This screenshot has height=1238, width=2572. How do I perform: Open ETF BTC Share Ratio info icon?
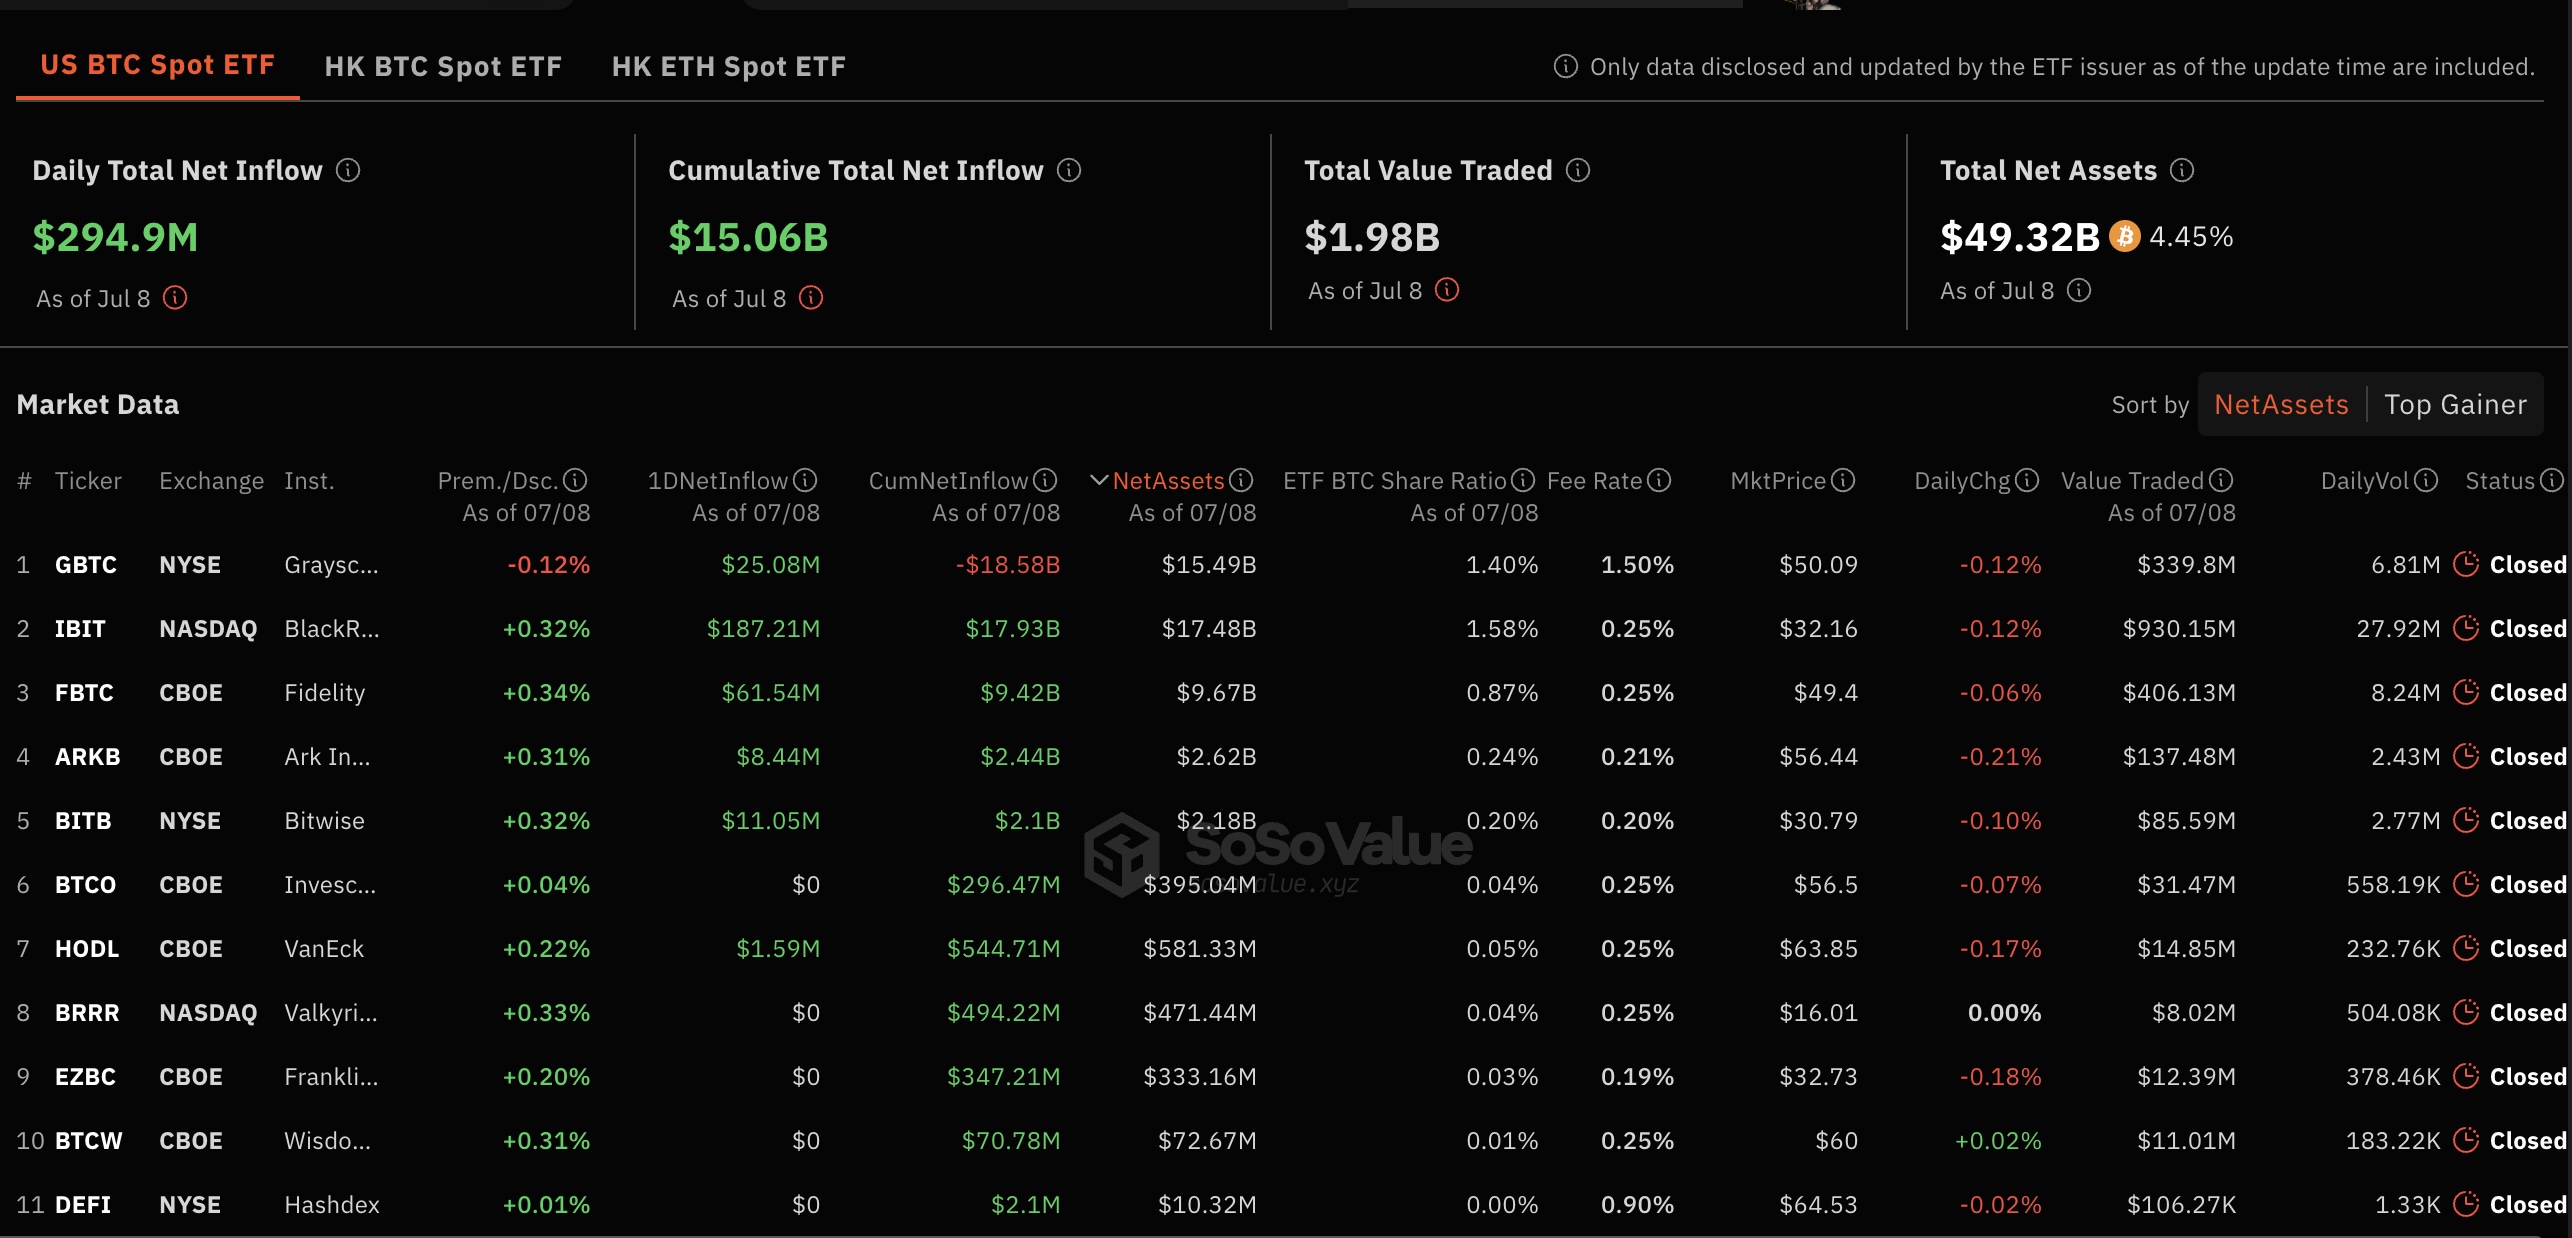tap(1523, 480)
